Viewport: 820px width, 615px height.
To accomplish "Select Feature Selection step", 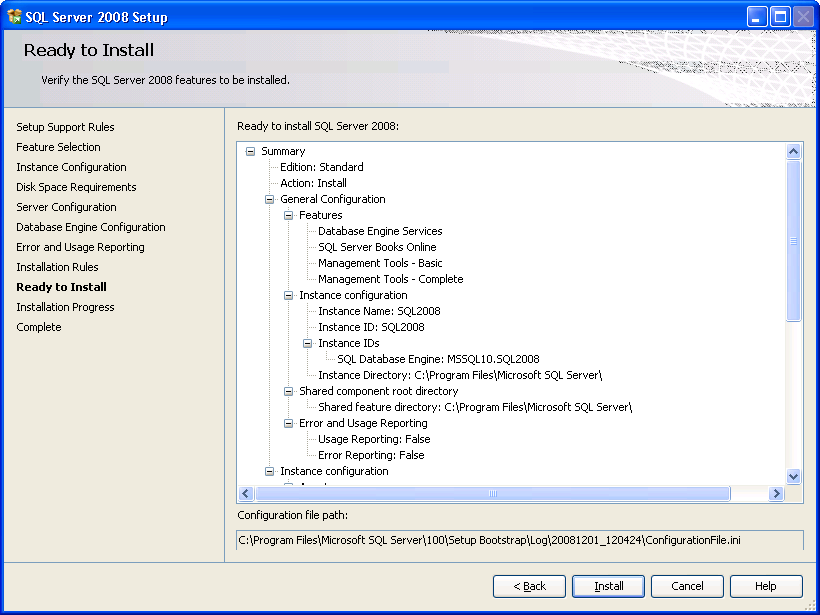I will click(x=59, y=147).
